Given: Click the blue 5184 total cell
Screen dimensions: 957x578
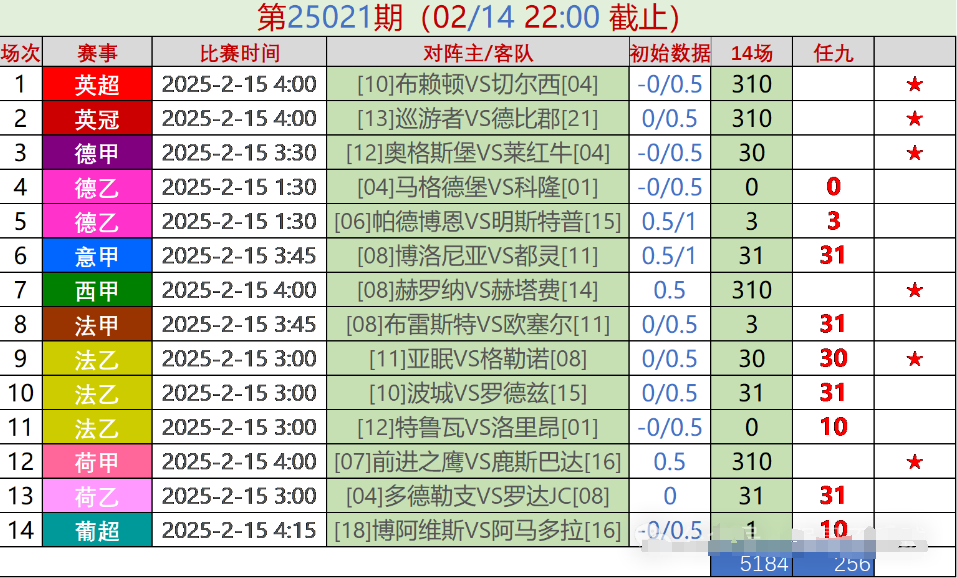Looking at the screenshot, I should tap(751, 564).
